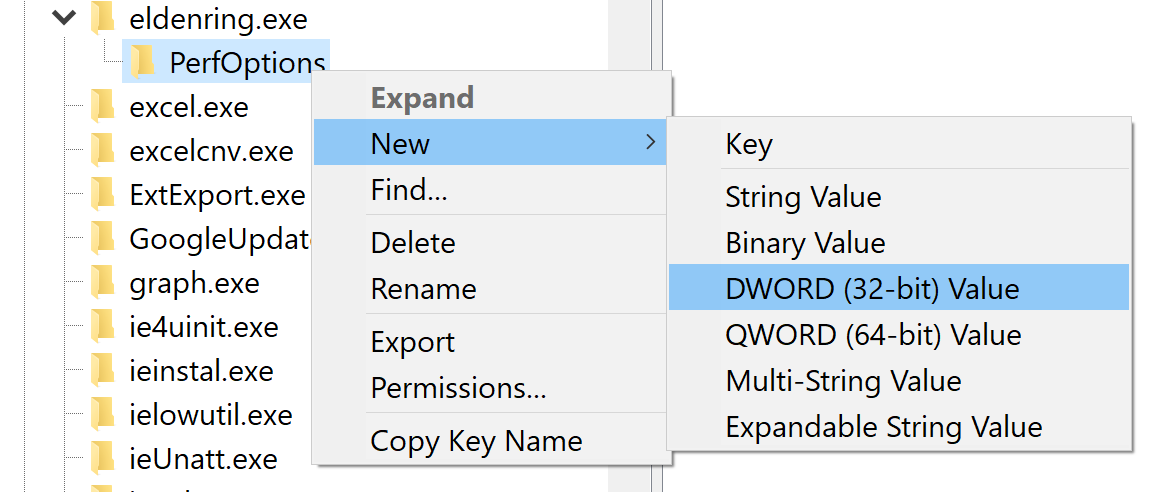Click the eldenring.exe folder icon
This screenshot has height=492, width=1167.
coord(102,18)
